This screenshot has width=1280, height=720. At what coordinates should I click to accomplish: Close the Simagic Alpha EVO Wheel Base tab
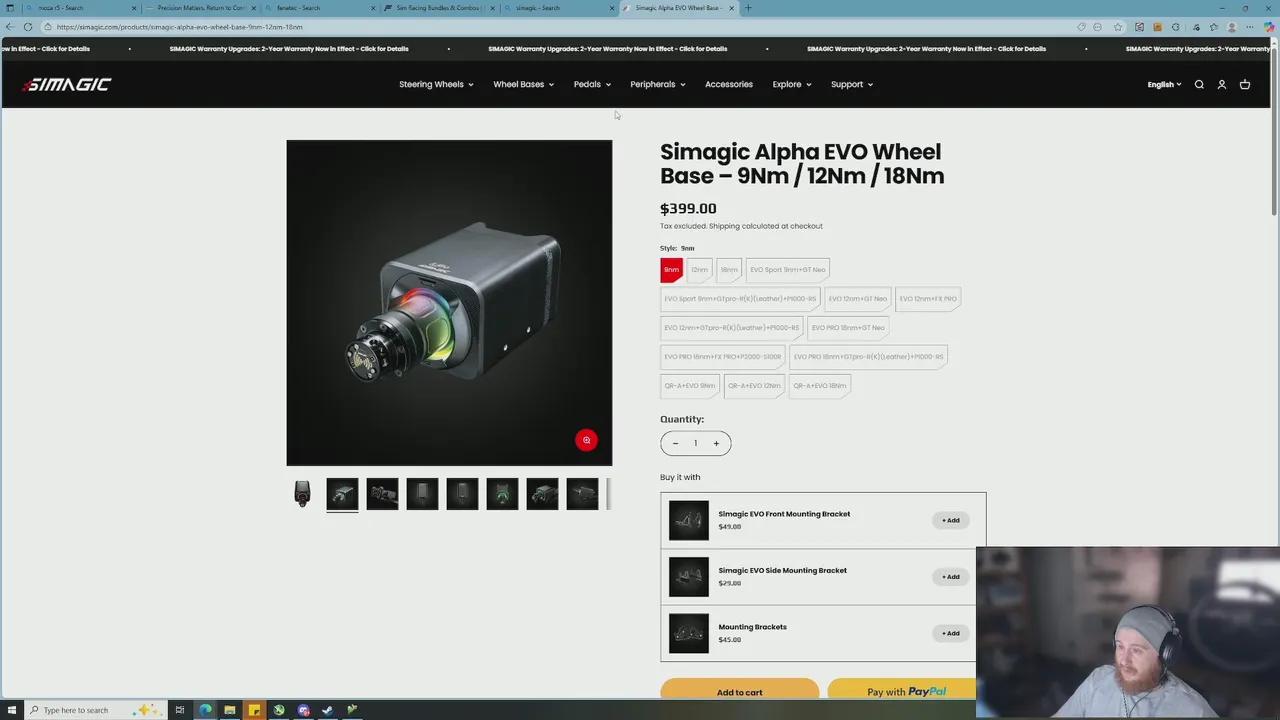tap(731, 8)
